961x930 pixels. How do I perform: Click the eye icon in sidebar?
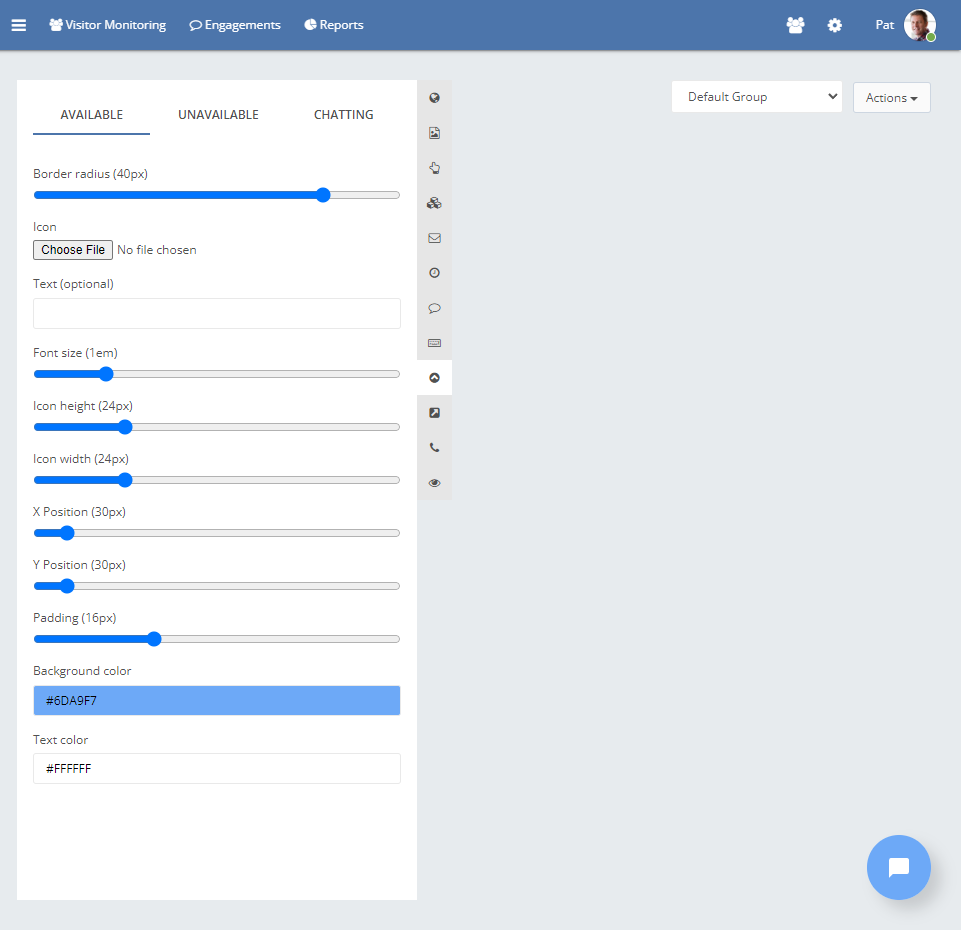[434, 483]
